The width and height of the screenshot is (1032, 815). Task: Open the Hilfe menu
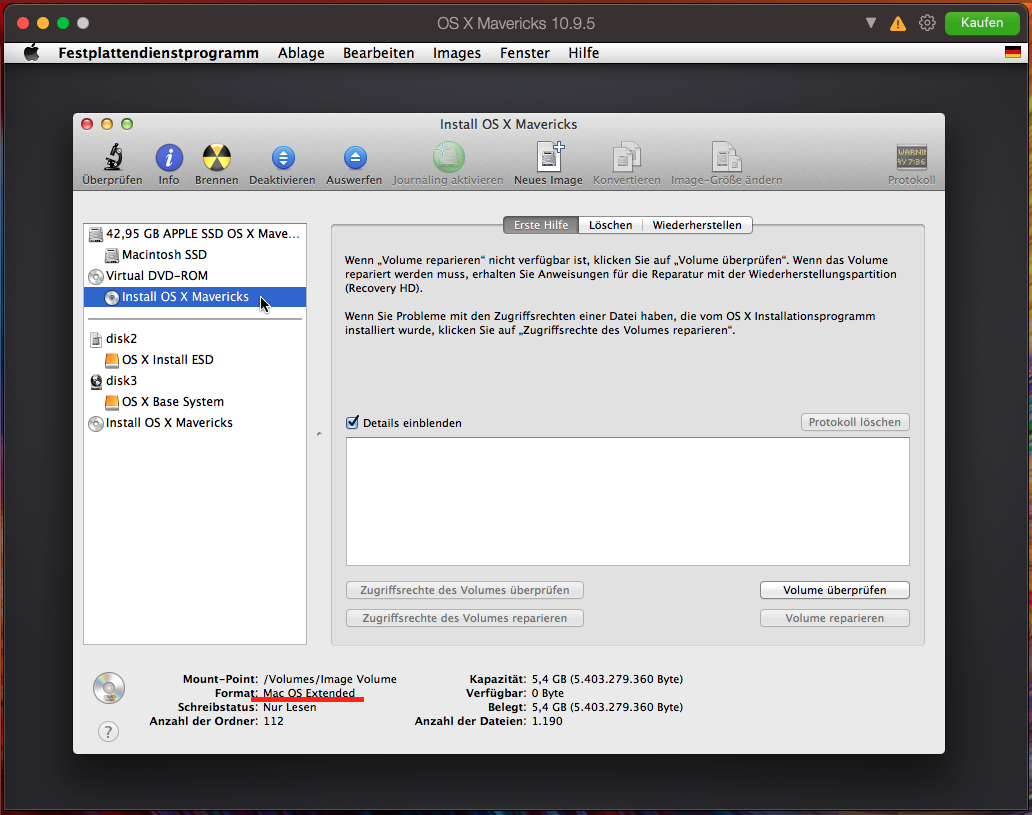click(584, 53)
